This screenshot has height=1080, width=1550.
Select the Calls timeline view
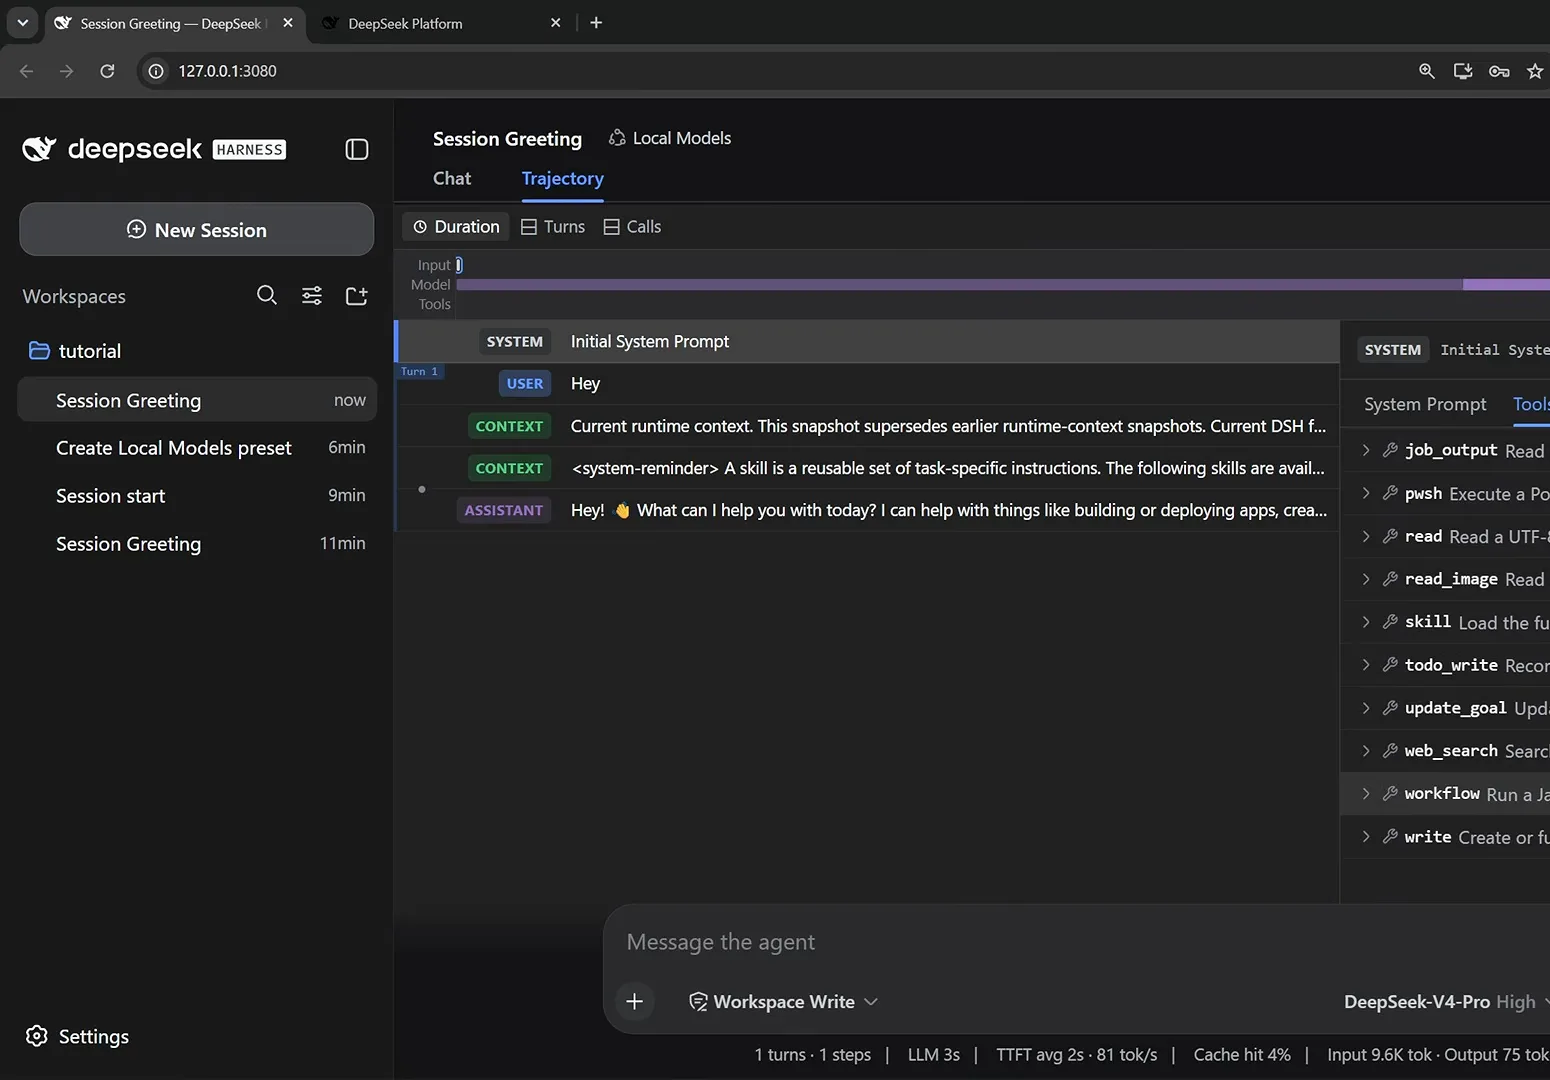pos(632,227)
